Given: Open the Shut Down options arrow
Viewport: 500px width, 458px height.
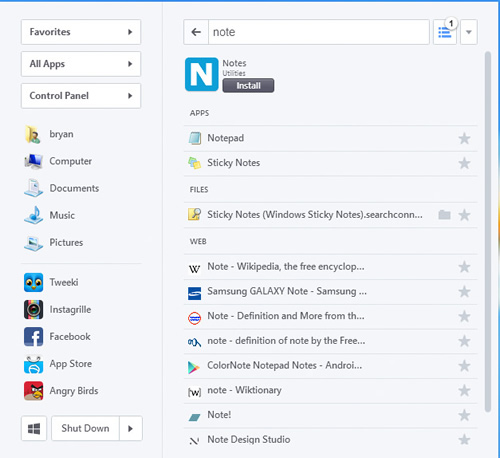Looking at the screenshot, I should tap(131, 428).
